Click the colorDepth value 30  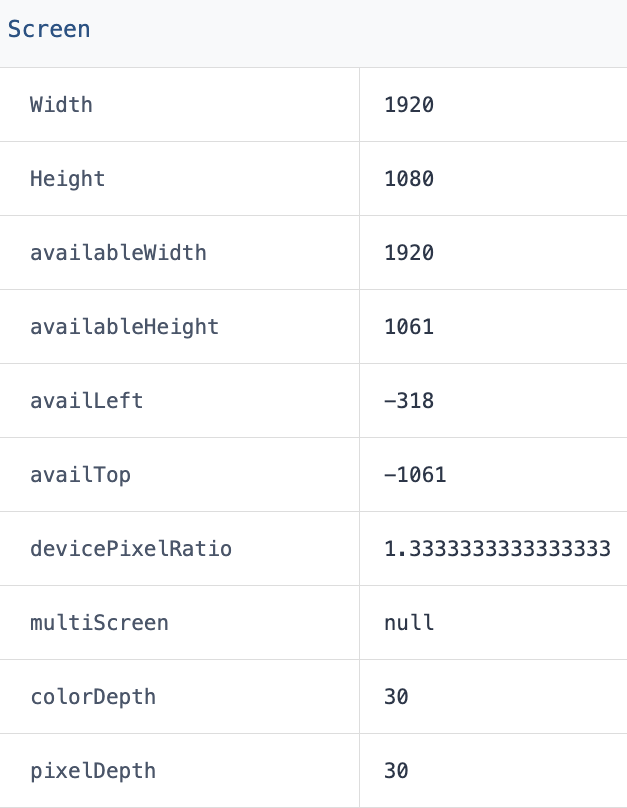[396, 697]
